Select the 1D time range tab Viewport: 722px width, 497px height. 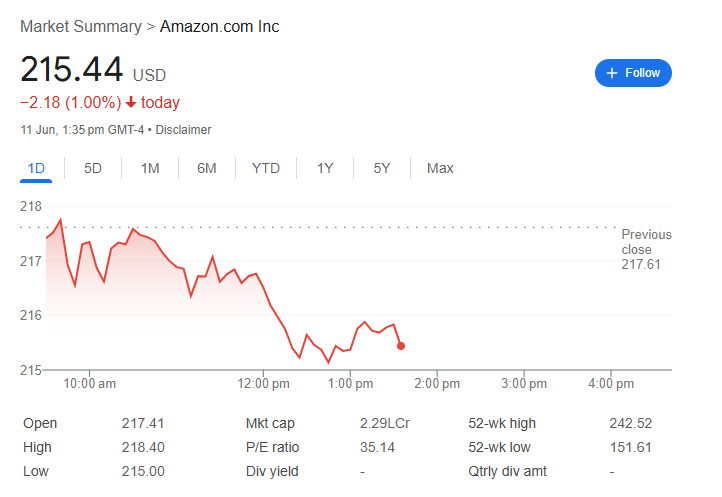[x=36, y=168]
